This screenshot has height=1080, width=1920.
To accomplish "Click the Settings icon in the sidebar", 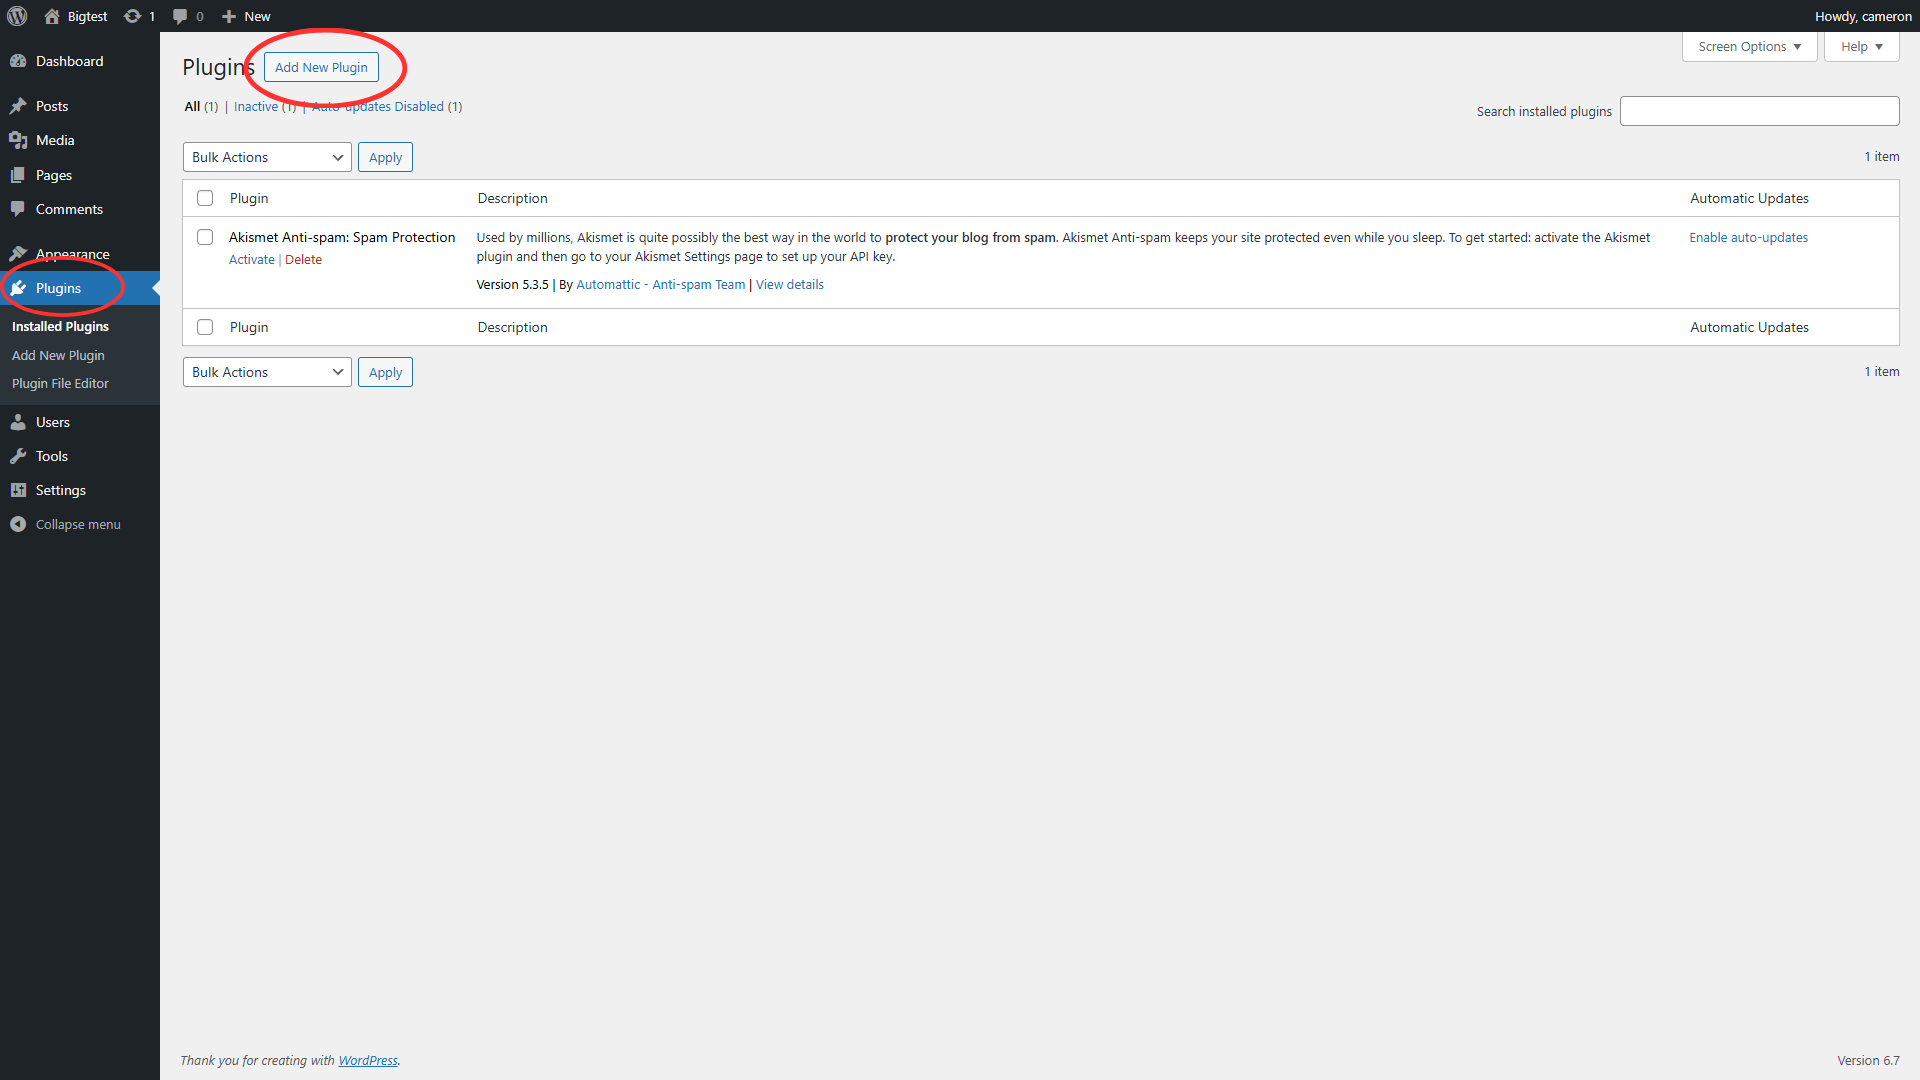I will tap(19, 490).
